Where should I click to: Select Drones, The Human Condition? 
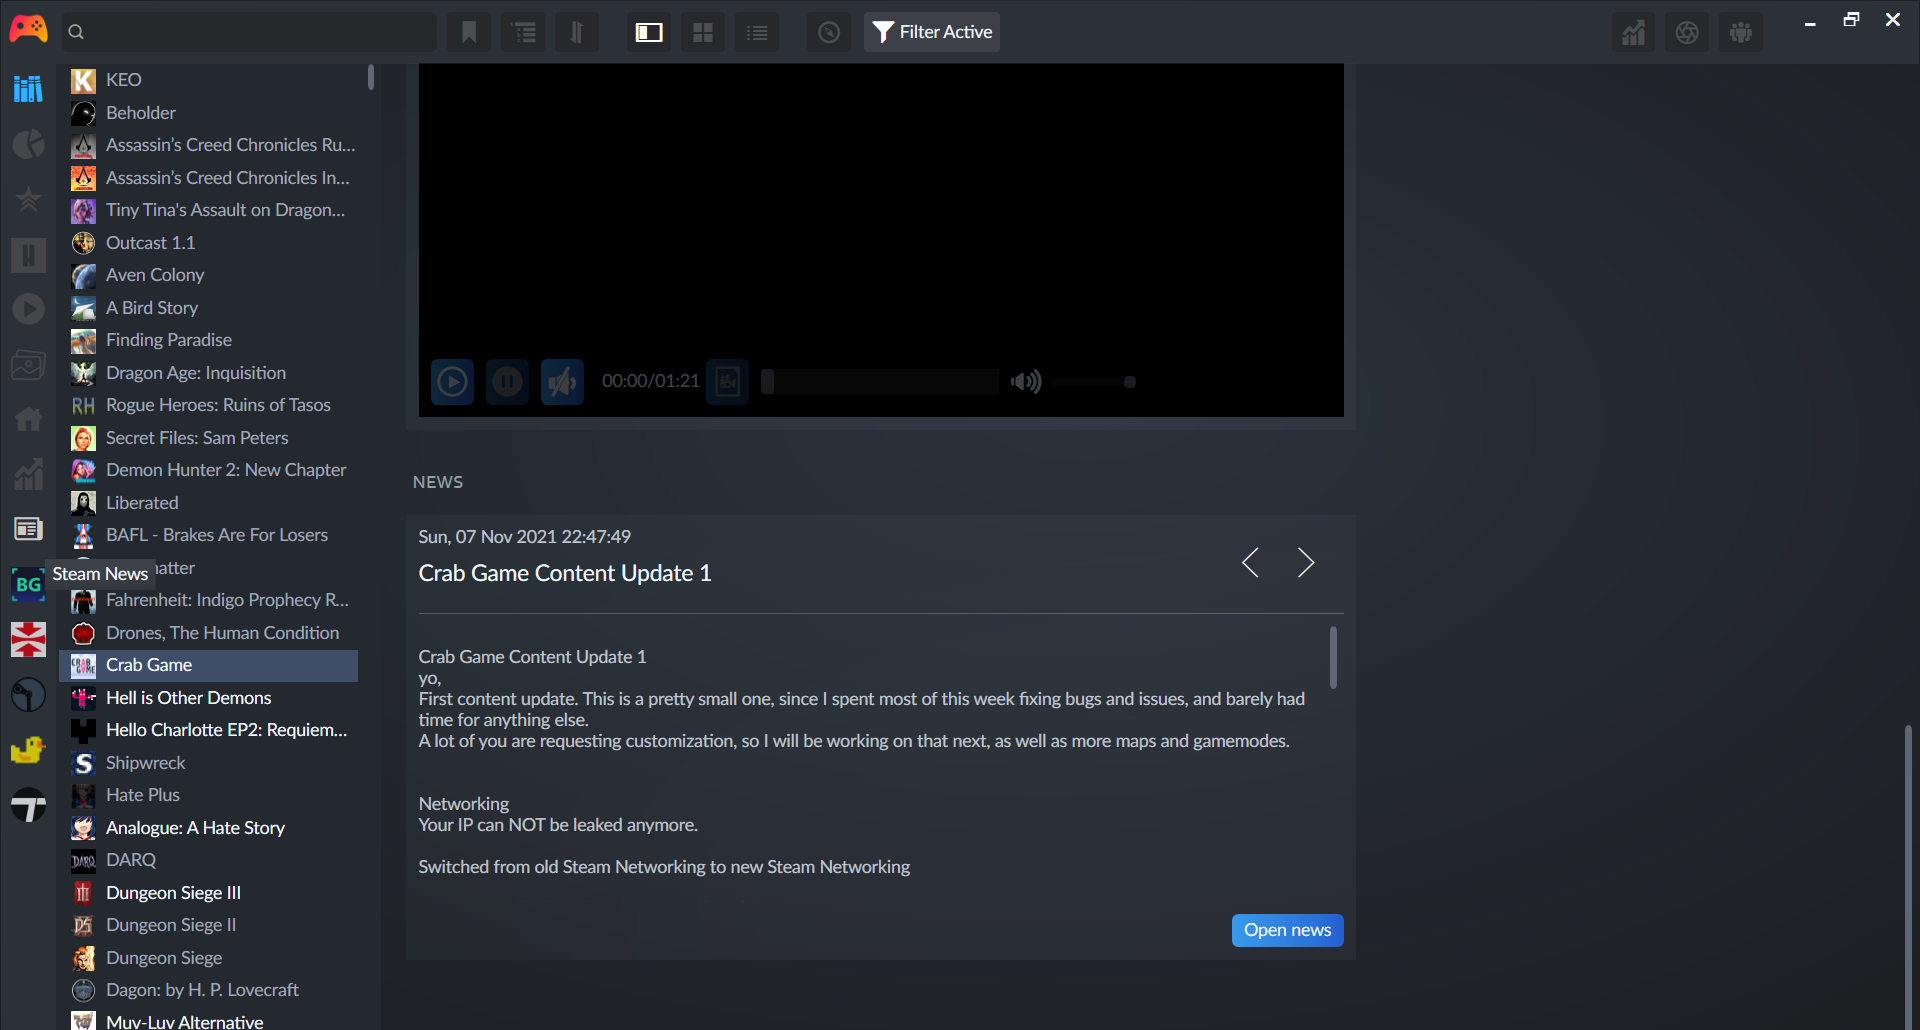[209, 633]
